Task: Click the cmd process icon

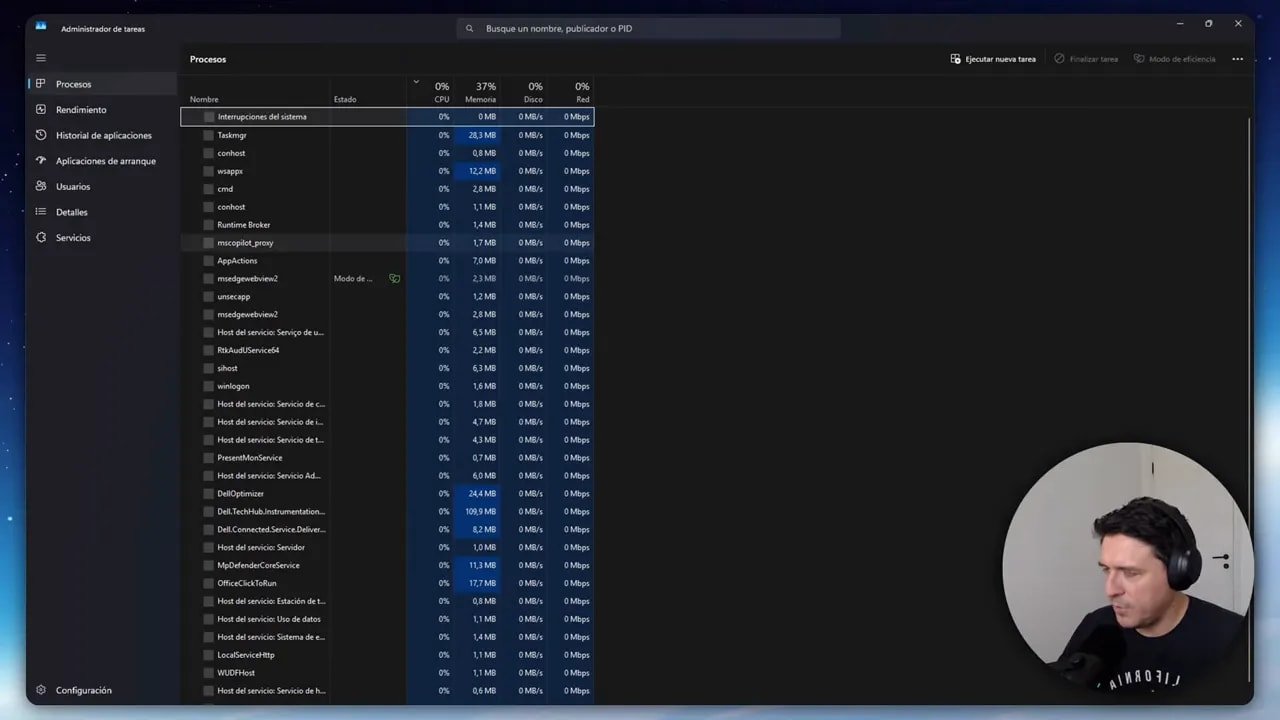Action: coord(209,189)
